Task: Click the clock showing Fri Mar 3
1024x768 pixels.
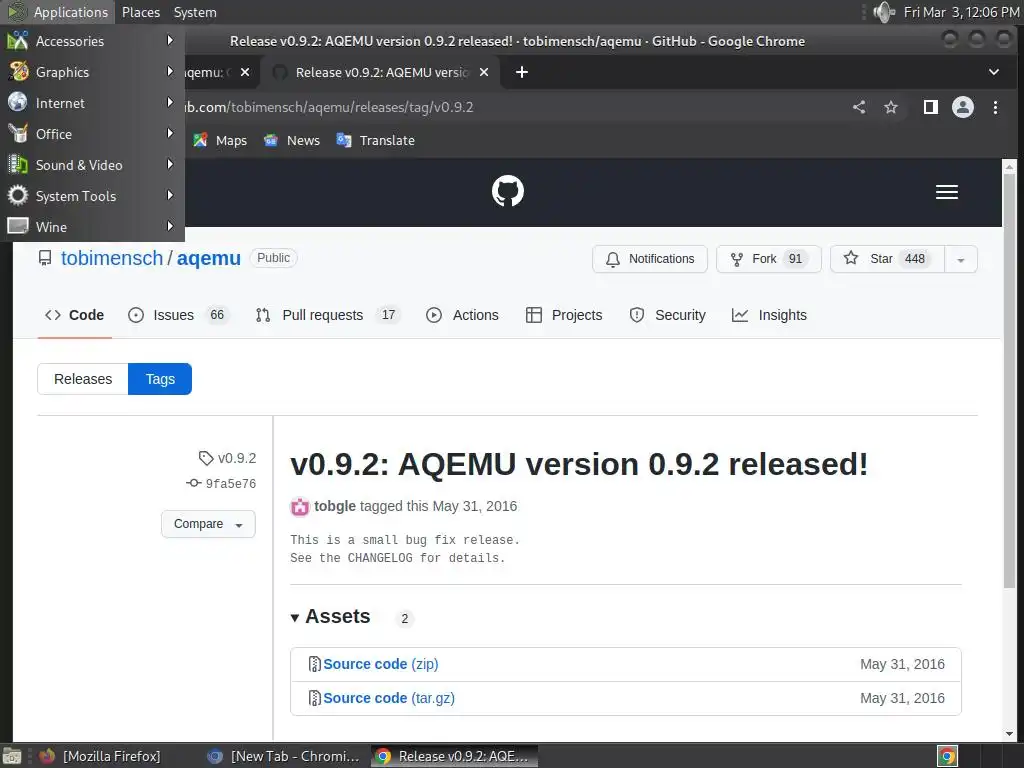Action: pos(961,12)
